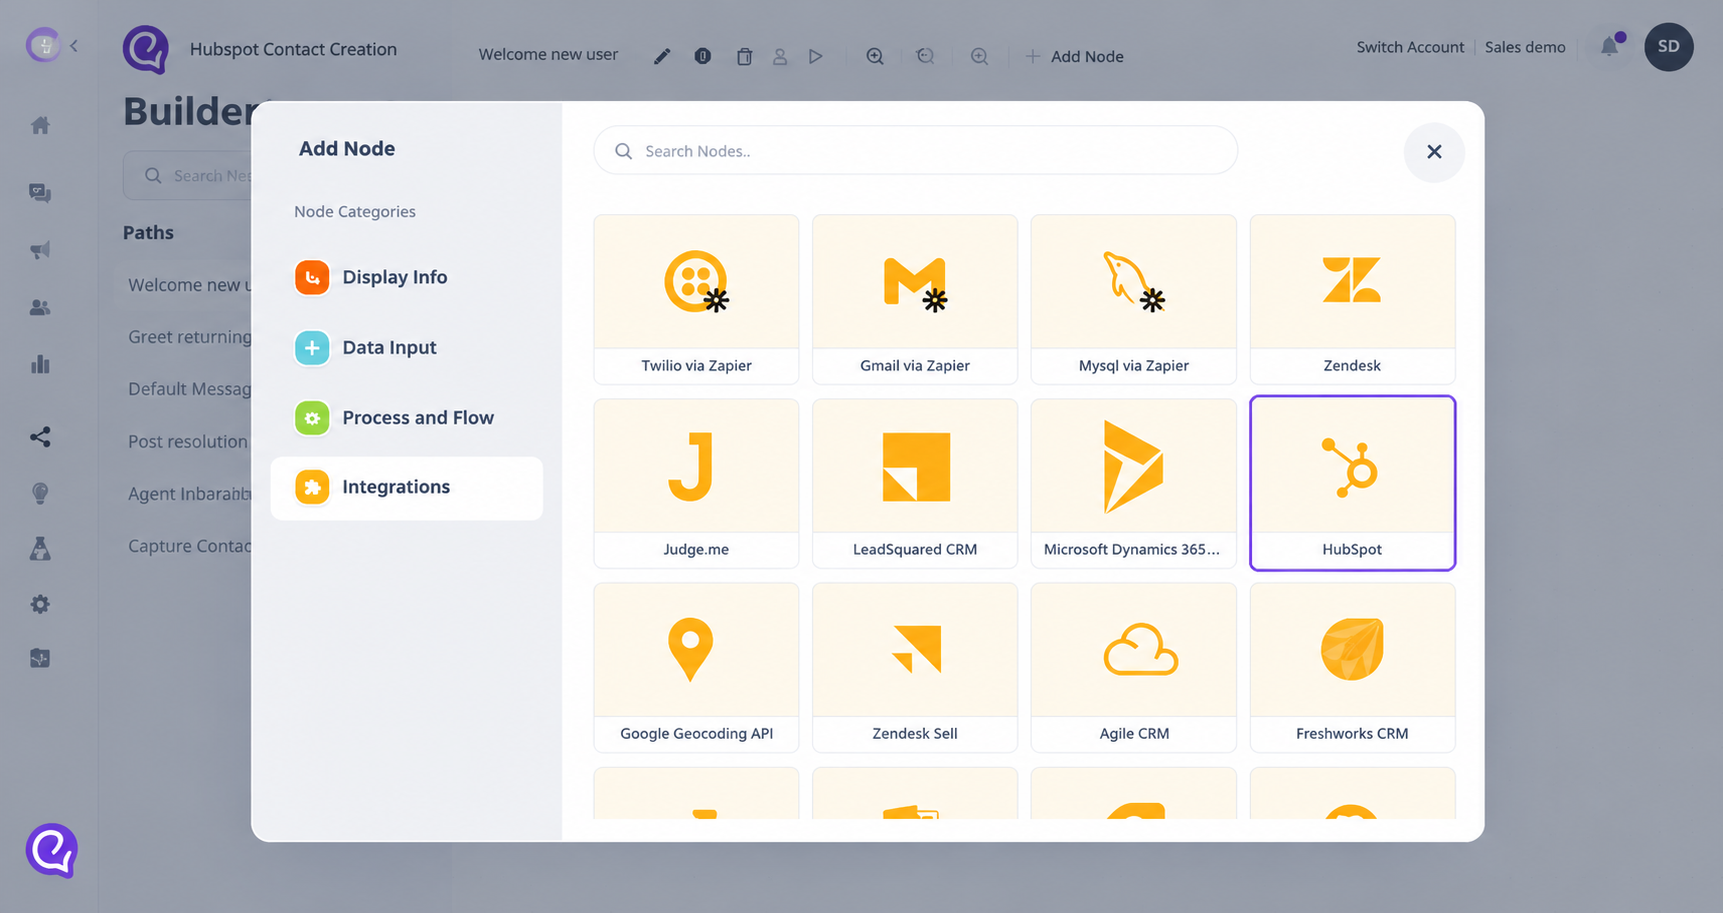
Task: Add the Mysql via Zapier node
Action: click(1134, 299)
